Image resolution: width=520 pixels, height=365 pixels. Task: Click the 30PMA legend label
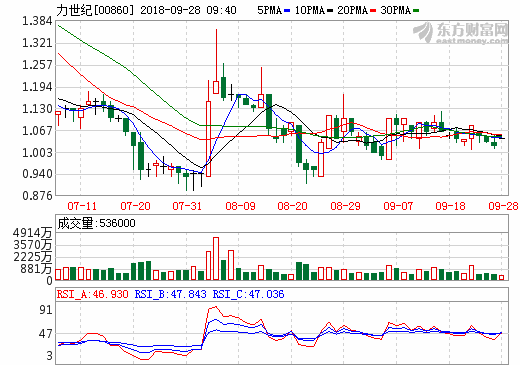pyautogui.click(x=396, y=10)
